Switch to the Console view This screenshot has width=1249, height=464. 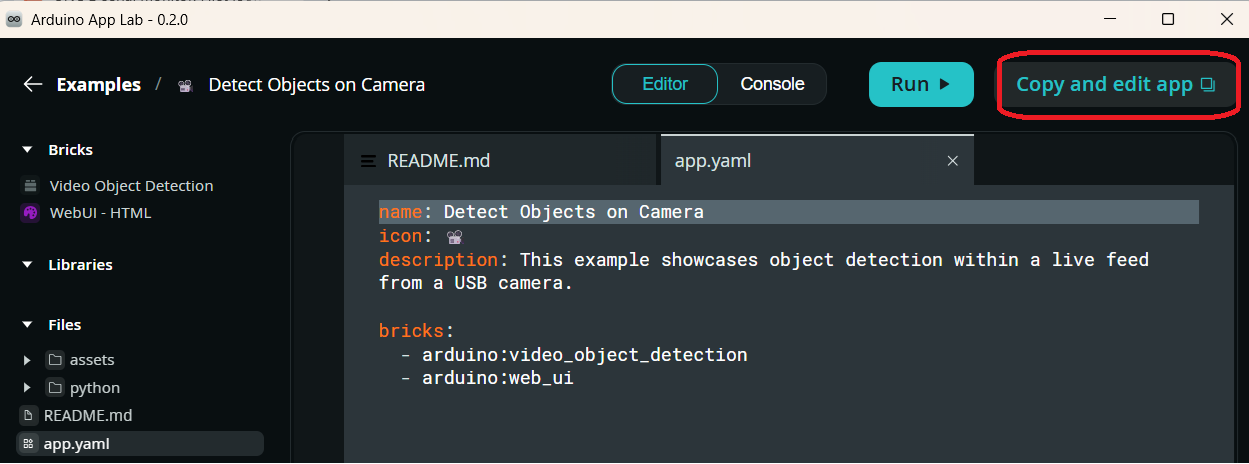[772, 84]
